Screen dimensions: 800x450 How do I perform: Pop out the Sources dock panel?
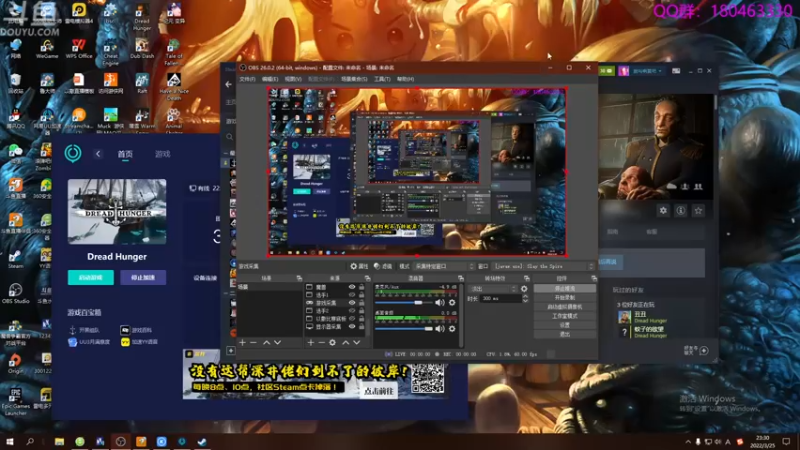click(367, 279)
